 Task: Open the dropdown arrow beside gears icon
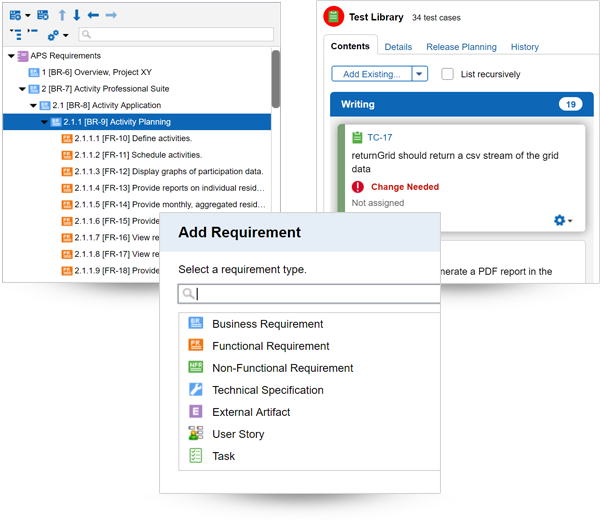[66, 36]
